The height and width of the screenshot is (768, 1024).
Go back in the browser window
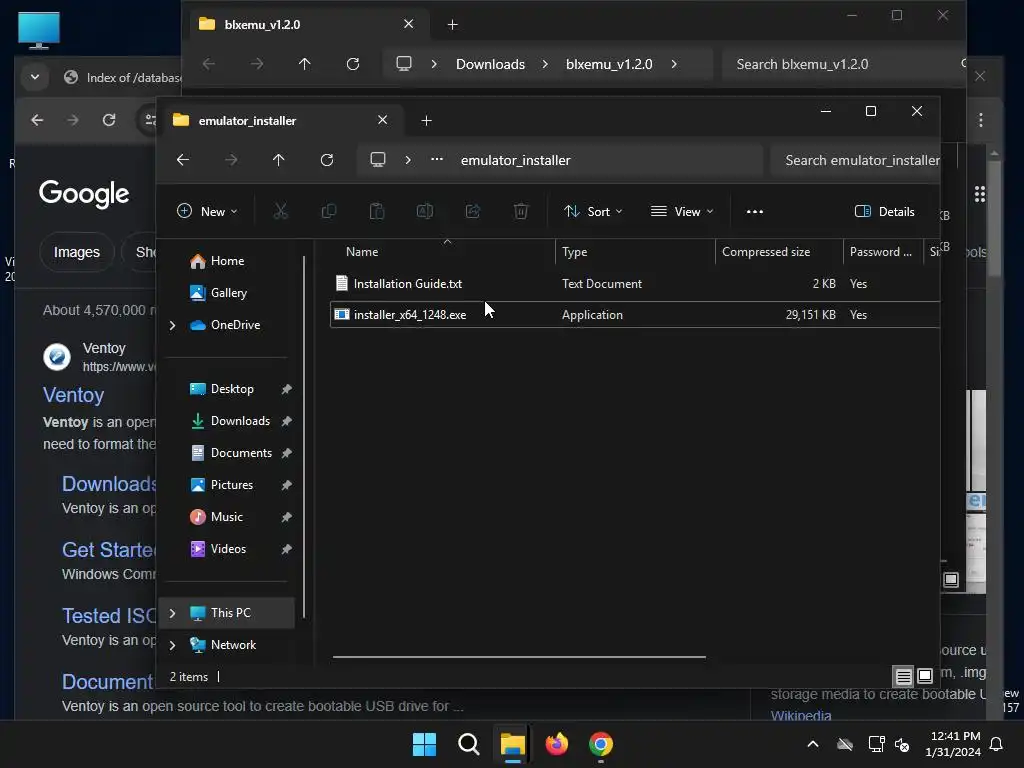37,120
